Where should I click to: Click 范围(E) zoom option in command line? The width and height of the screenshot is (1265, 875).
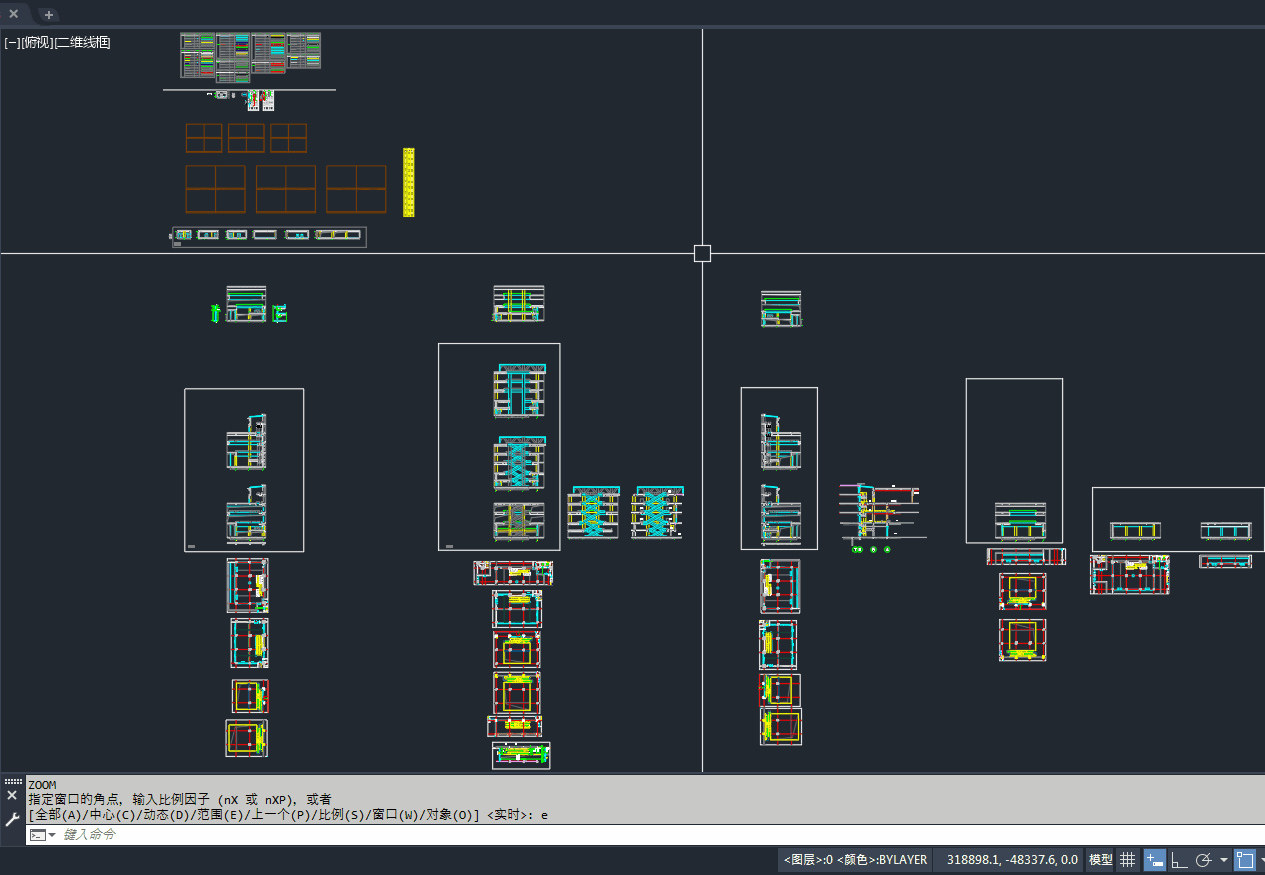(x=219, y=814)
